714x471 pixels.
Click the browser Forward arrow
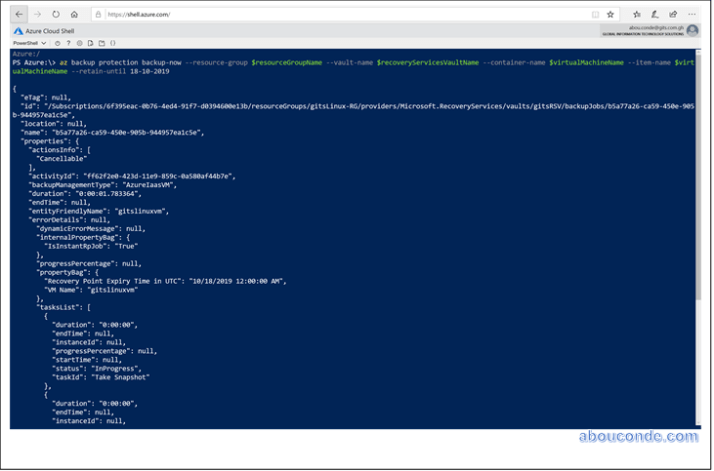pos(38,15)
